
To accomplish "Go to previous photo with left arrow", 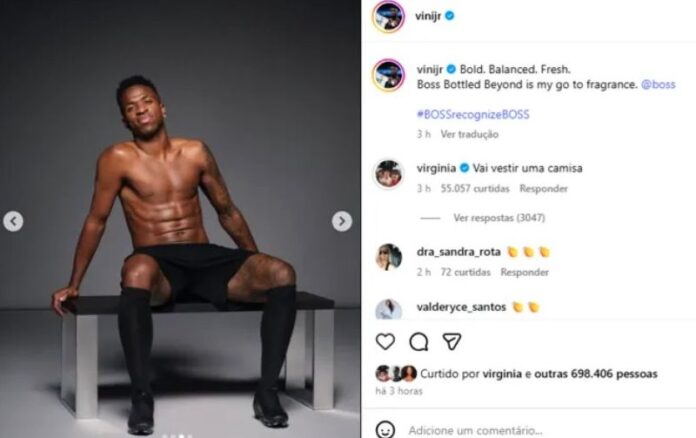I will pyautogui.click(x=13, y=221).
